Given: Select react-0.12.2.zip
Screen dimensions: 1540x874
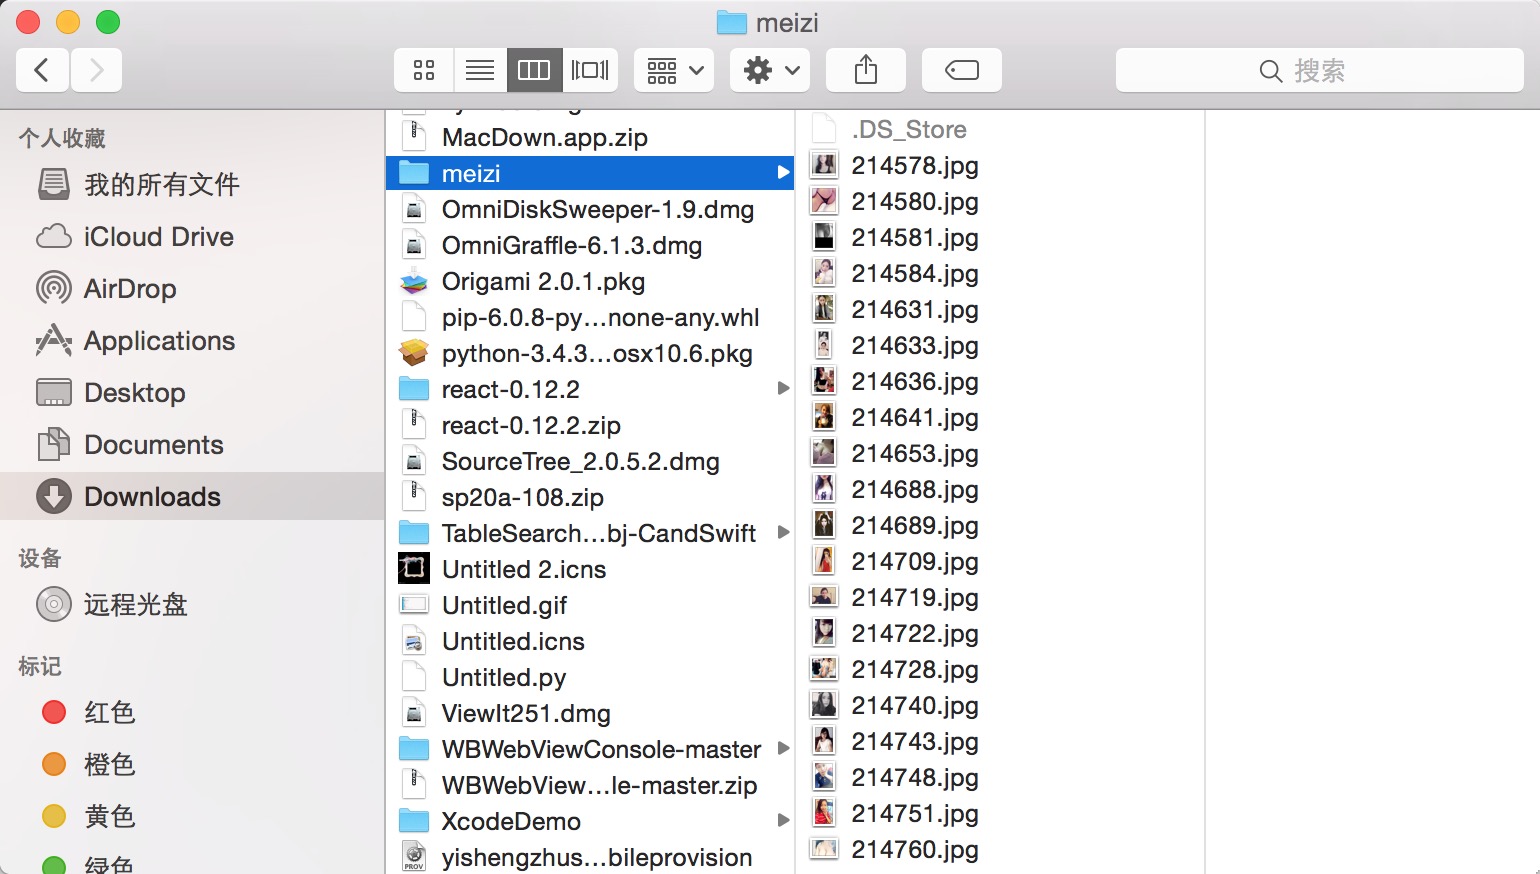Looking at the screenshot, I should [590, 426].
